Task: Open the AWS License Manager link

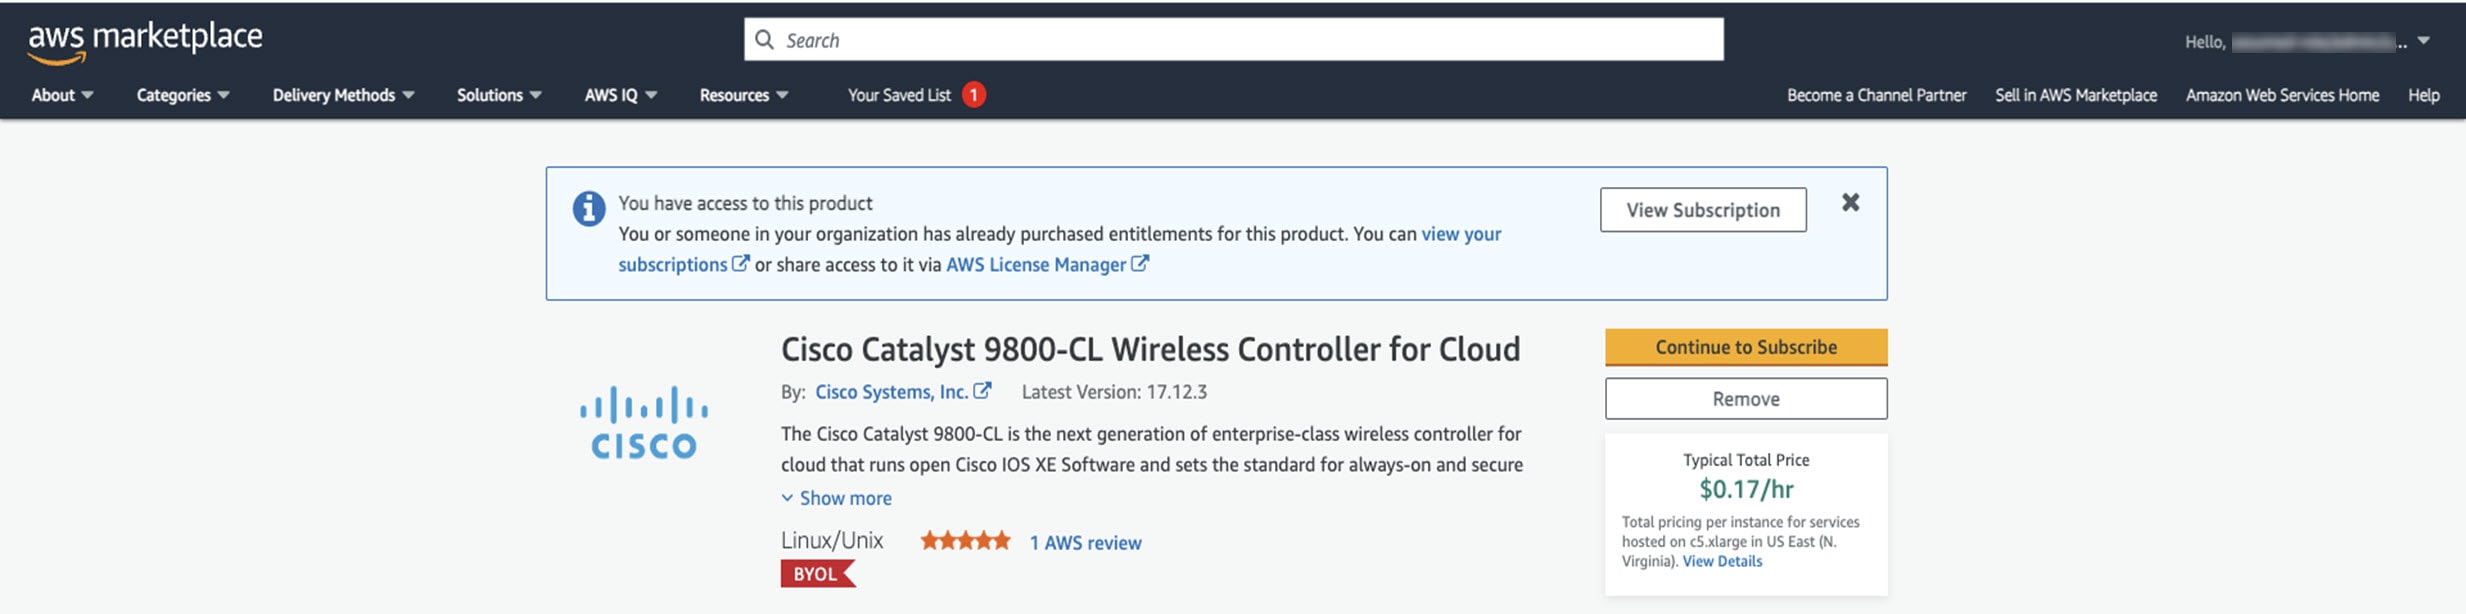Action: tap(1036, 265)
